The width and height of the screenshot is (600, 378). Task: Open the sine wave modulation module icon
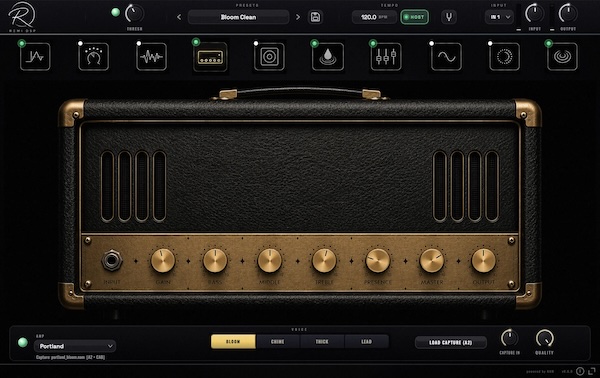pyautogui.click(x=446, y=57)
